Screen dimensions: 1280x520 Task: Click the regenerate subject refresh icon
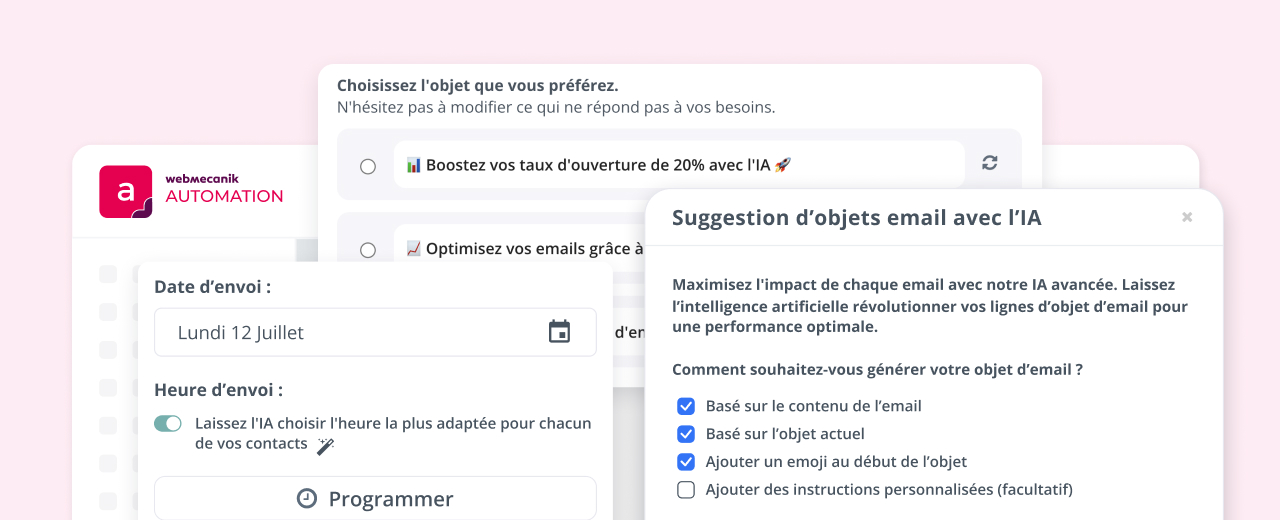point(989,163)
